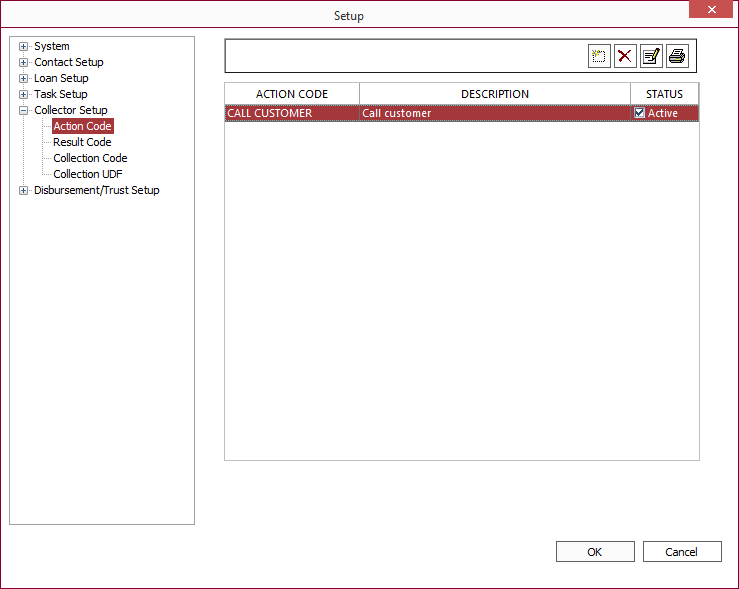Select the Loan Setup label
This screenshot has height=589, width=739.
pos(61,78)
